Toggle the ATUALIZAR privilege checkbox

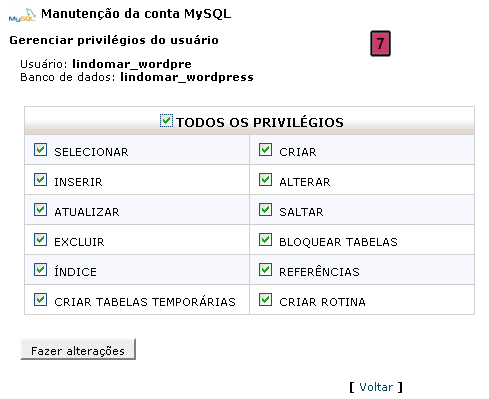[x=40, y=210]
